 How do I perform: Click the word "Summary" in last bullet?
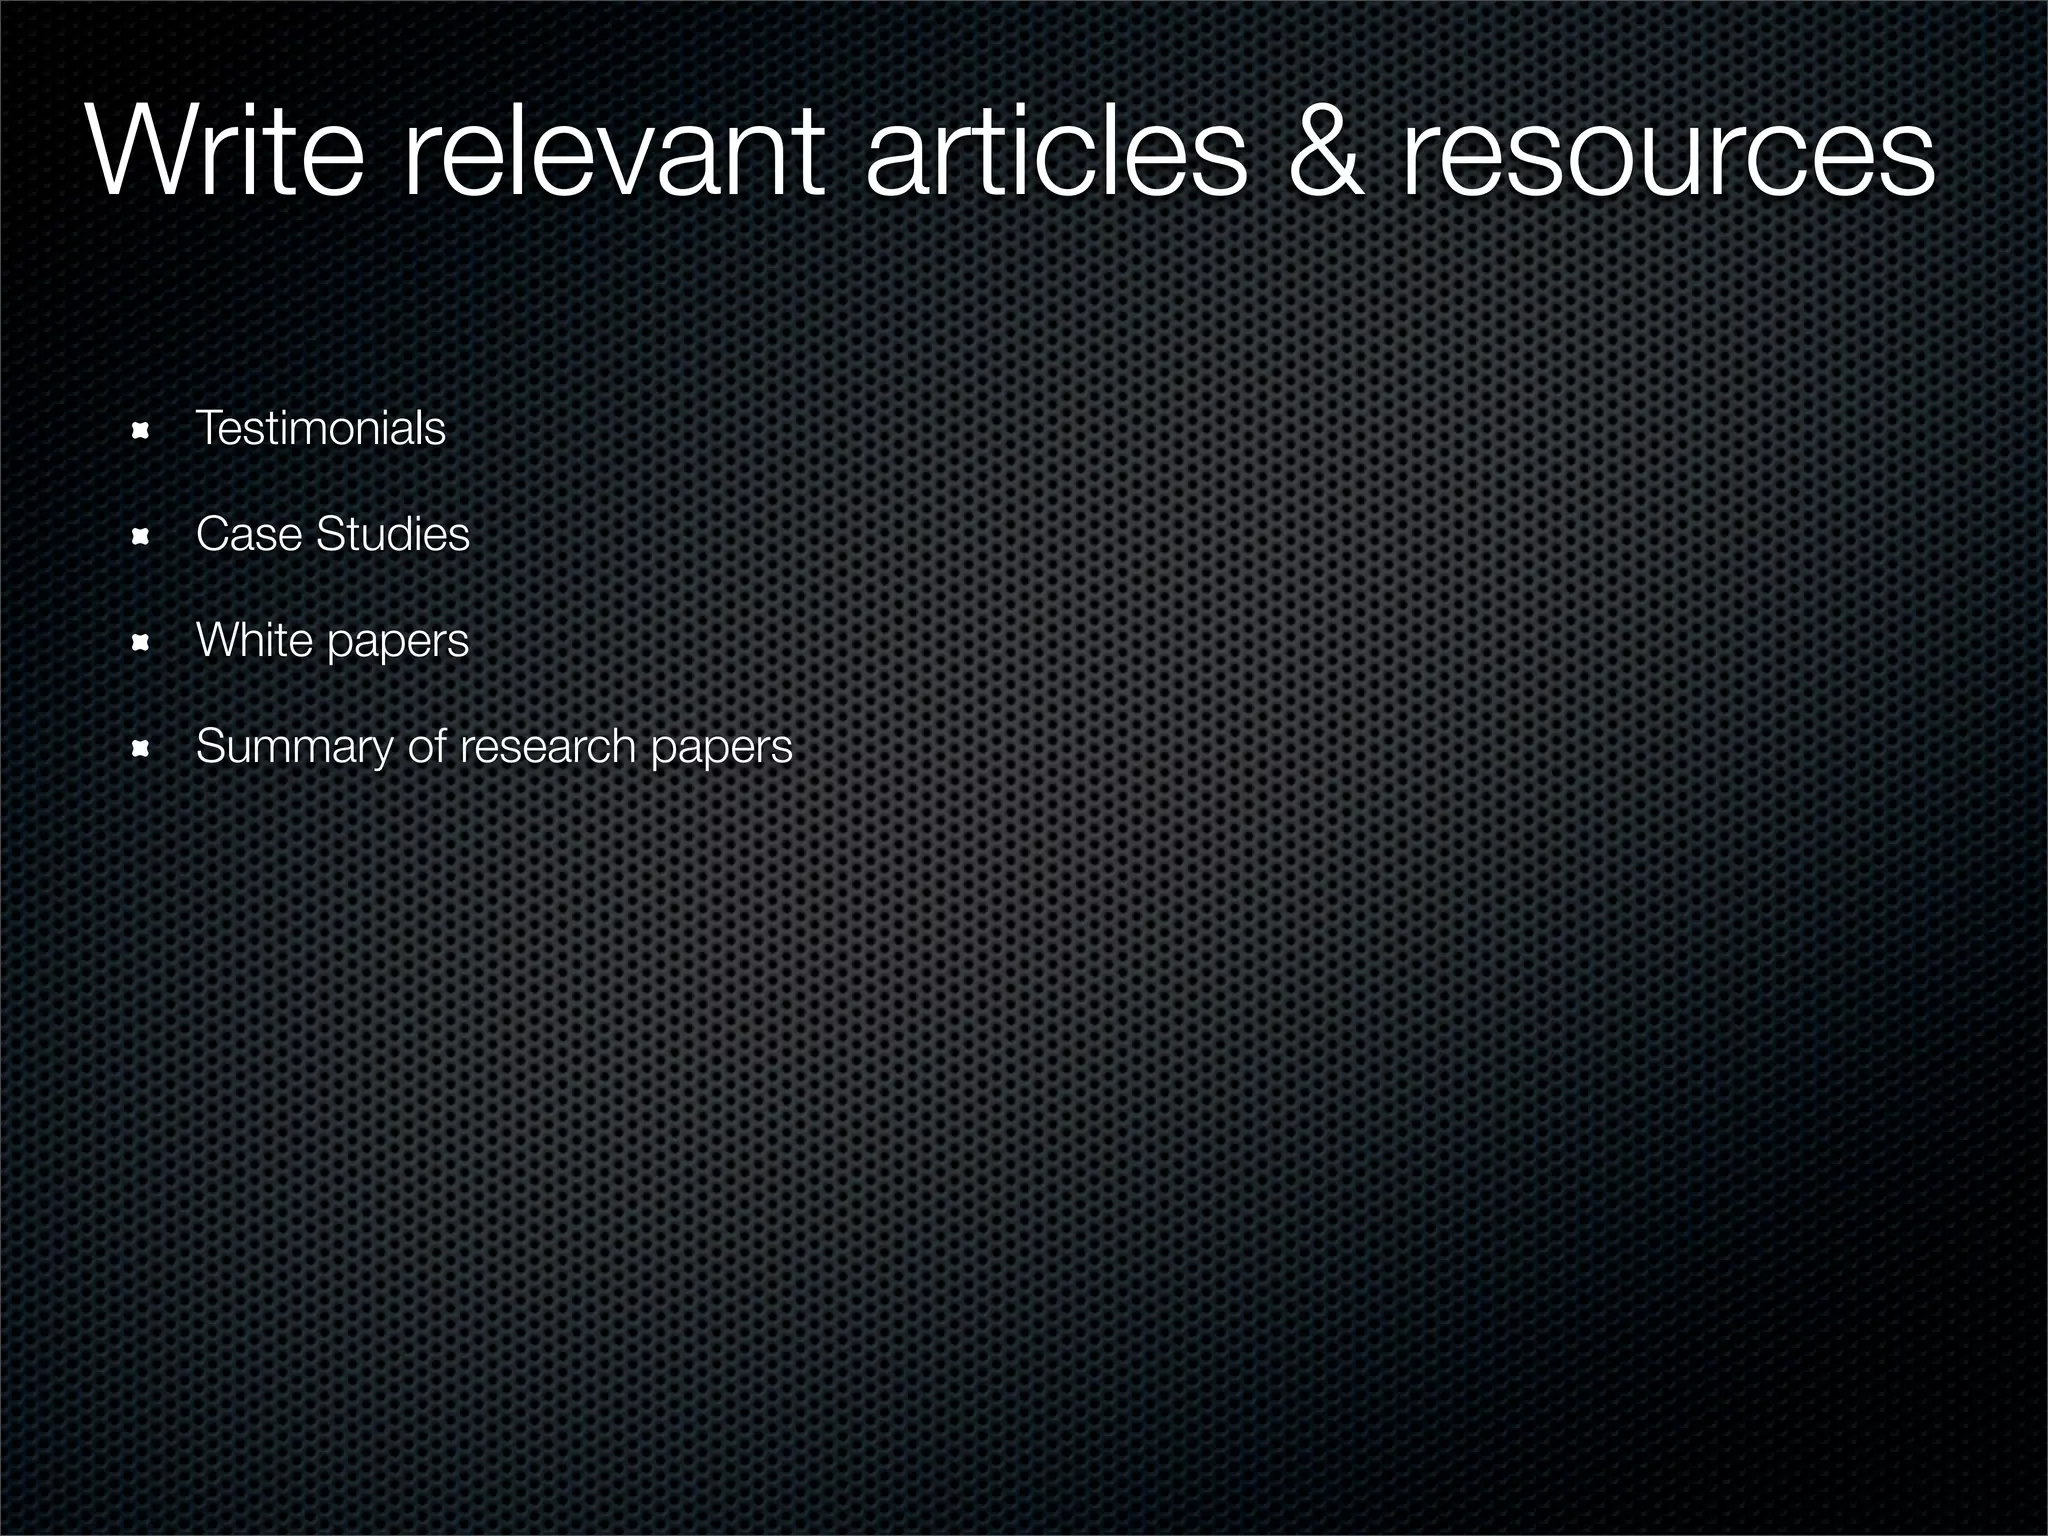[295, 747]
